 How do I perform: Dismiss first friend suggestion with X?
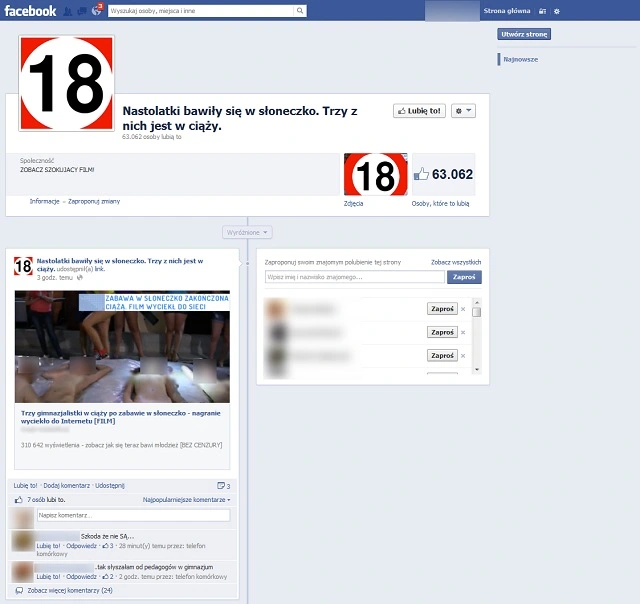pyautogui.click(x=462, y=309)
